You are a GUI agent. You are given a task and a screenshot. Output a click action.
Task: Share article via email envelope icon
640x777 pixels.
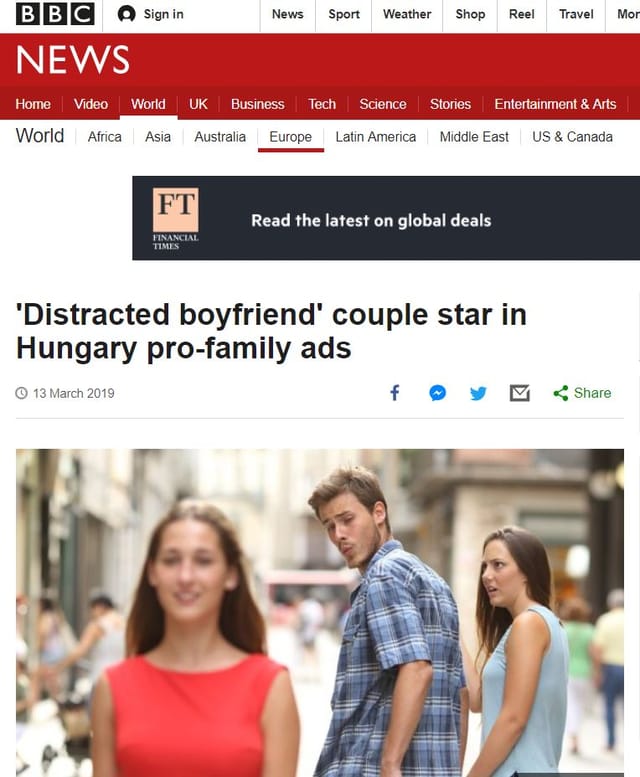(x=520, y=393)
